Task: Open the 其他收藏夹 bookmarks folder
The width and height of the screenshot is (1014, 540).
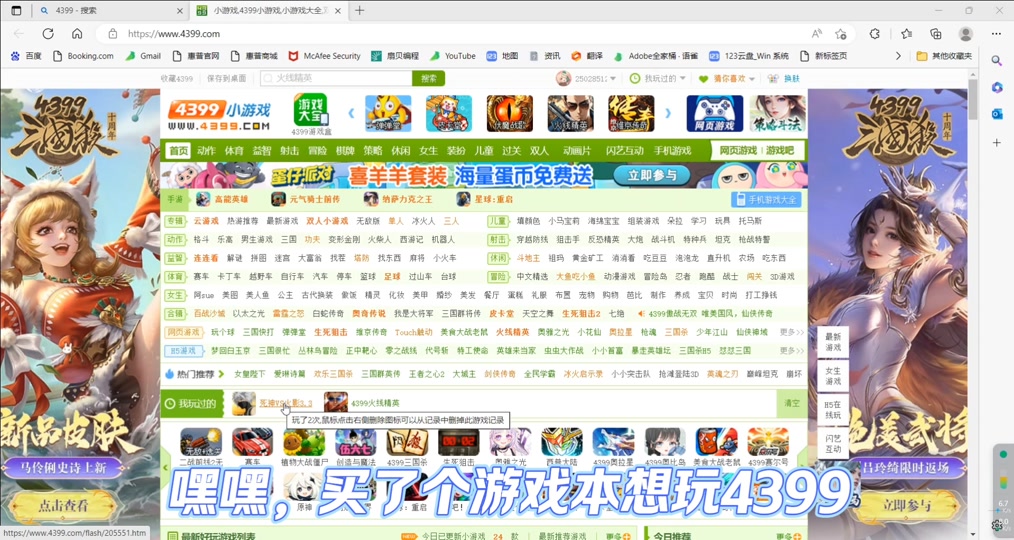Action: (x=944, y=56)
